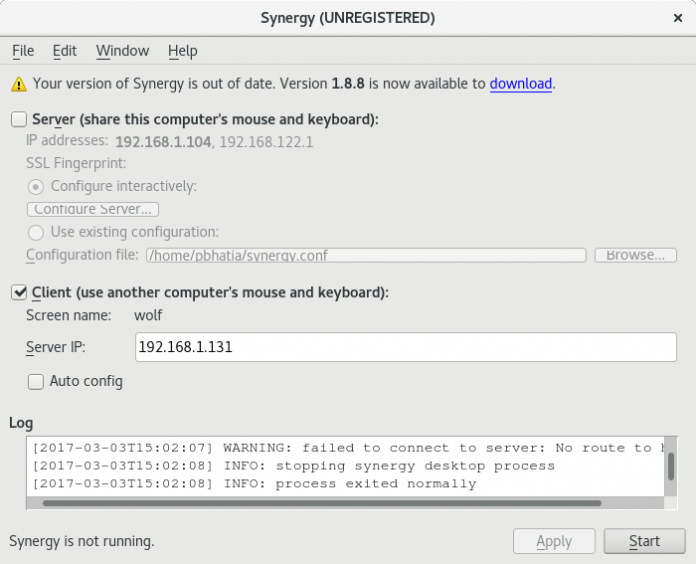Click the log's horizontal scrollbar
This screenshot has height=564, width=696.
click(345, 503)
